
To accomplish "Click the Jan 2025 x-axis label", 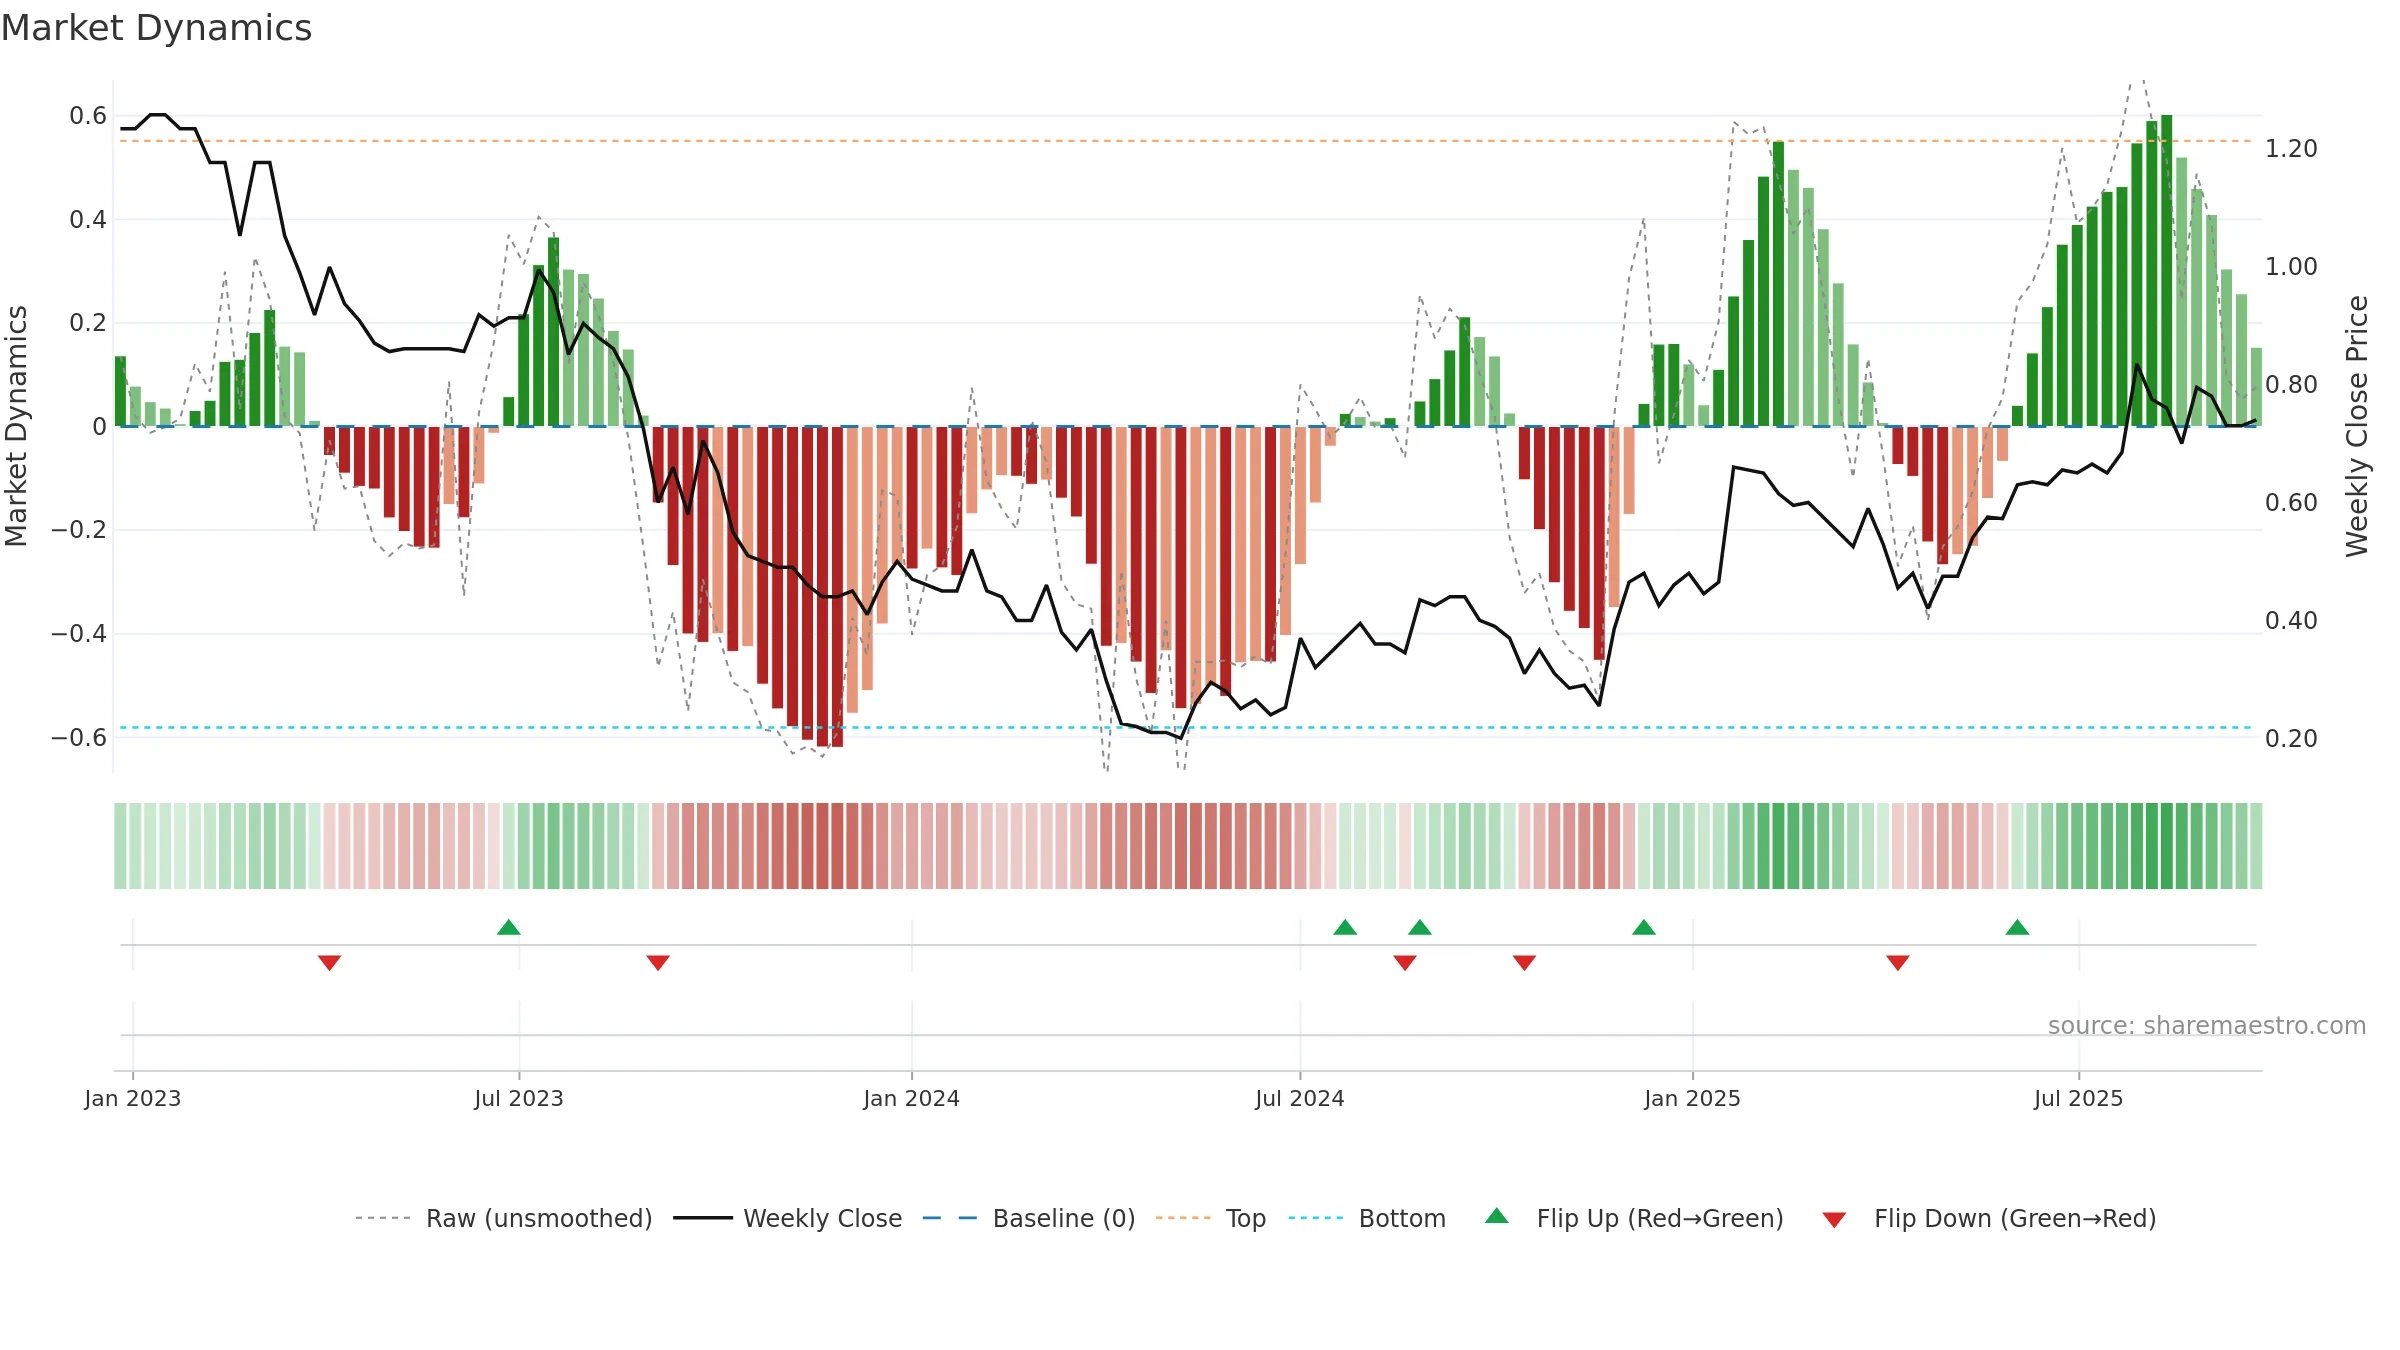I will [1693, 1099].
